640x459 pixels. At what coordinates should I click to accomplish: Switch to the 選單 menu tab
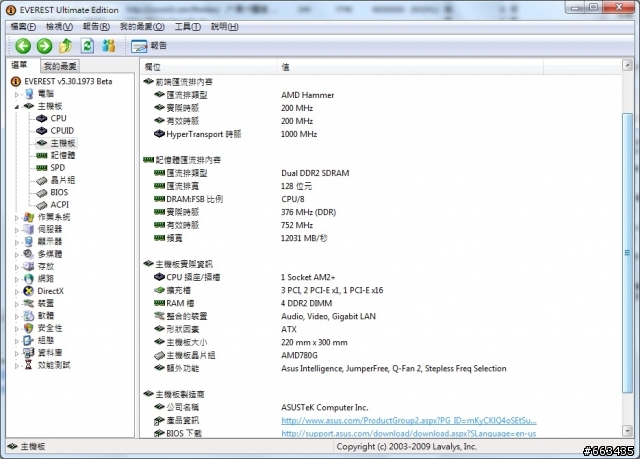click(x=20, y=65)
